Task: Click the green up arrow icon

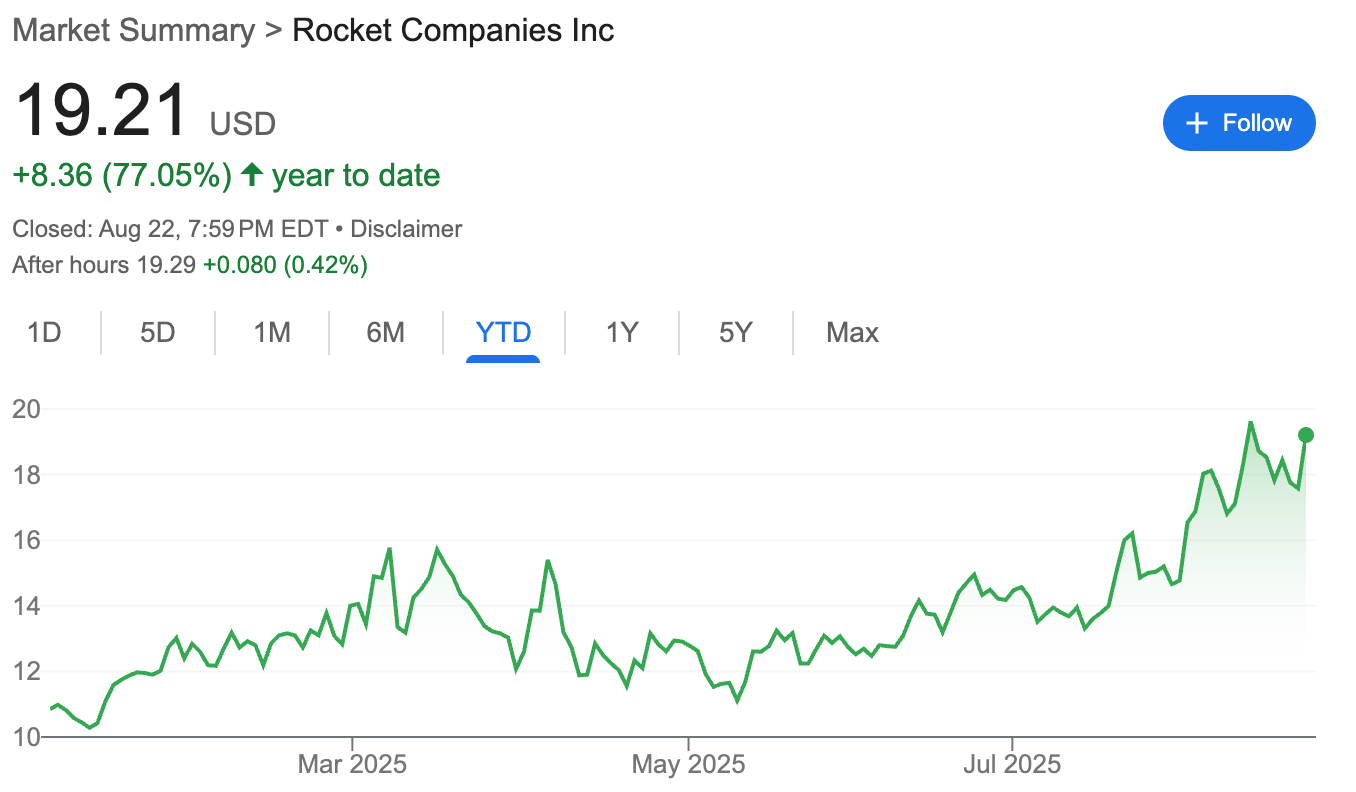Action: tap(252, 176)
